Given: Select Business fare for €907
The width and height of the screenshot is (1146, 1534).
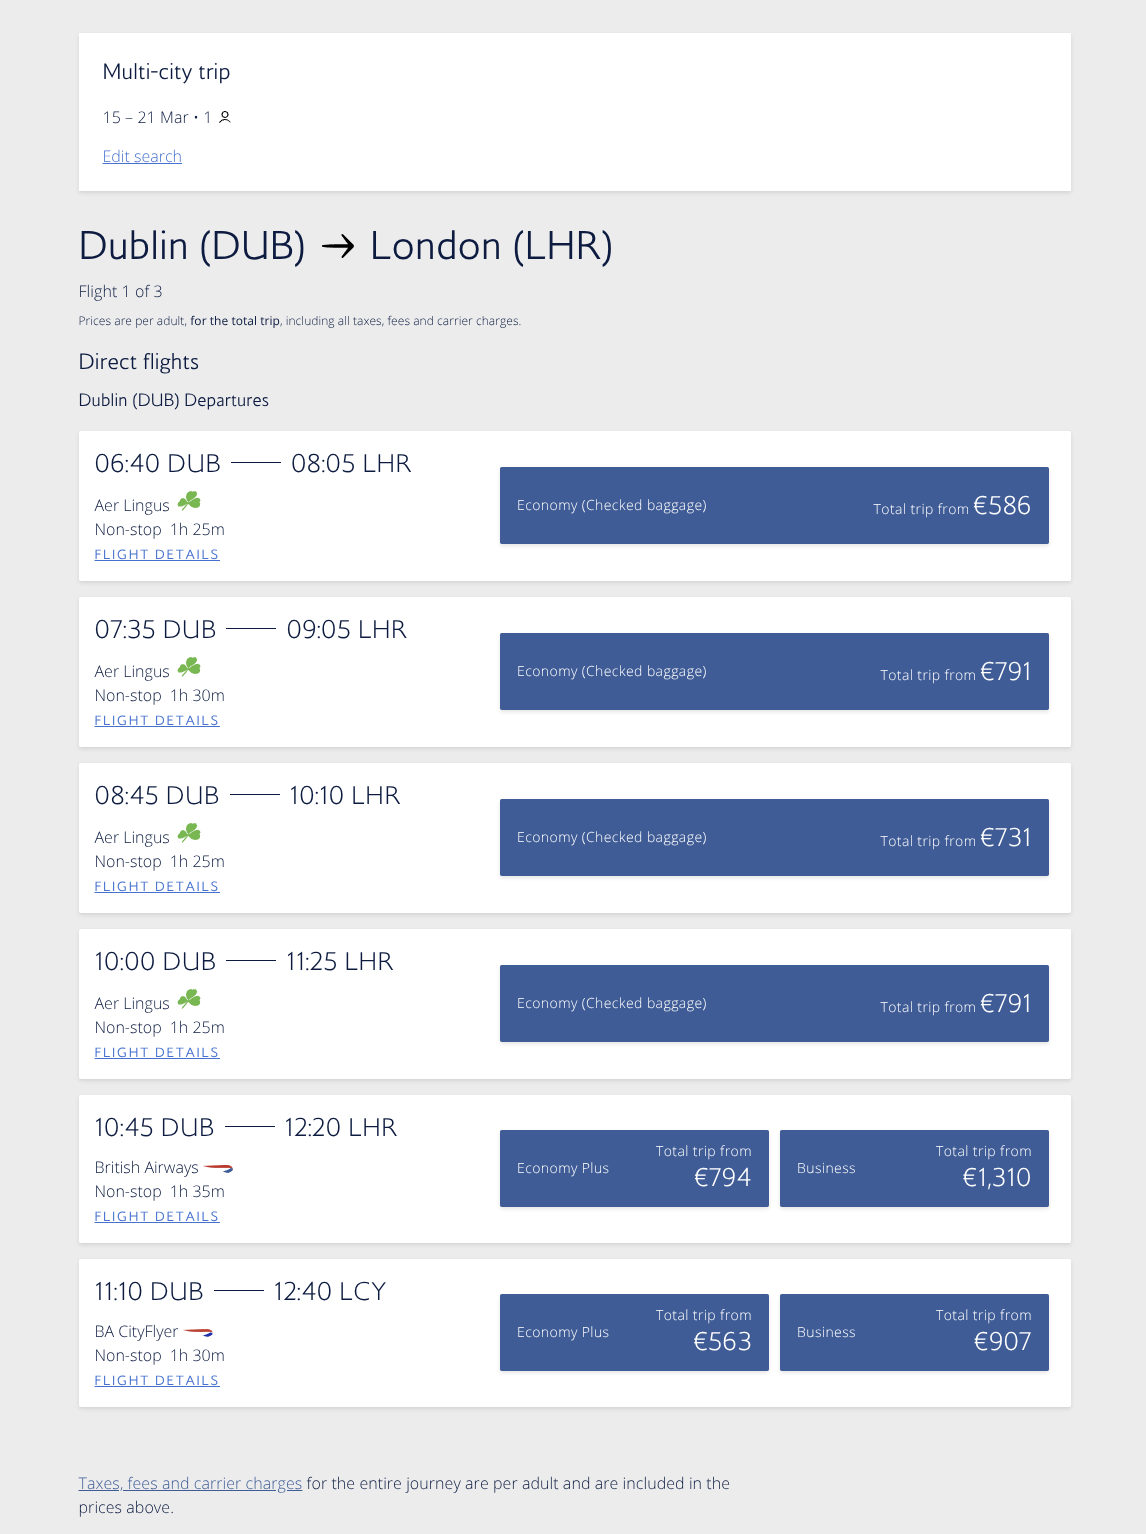Looking at the screenshot, I should tap(914, 1332).
